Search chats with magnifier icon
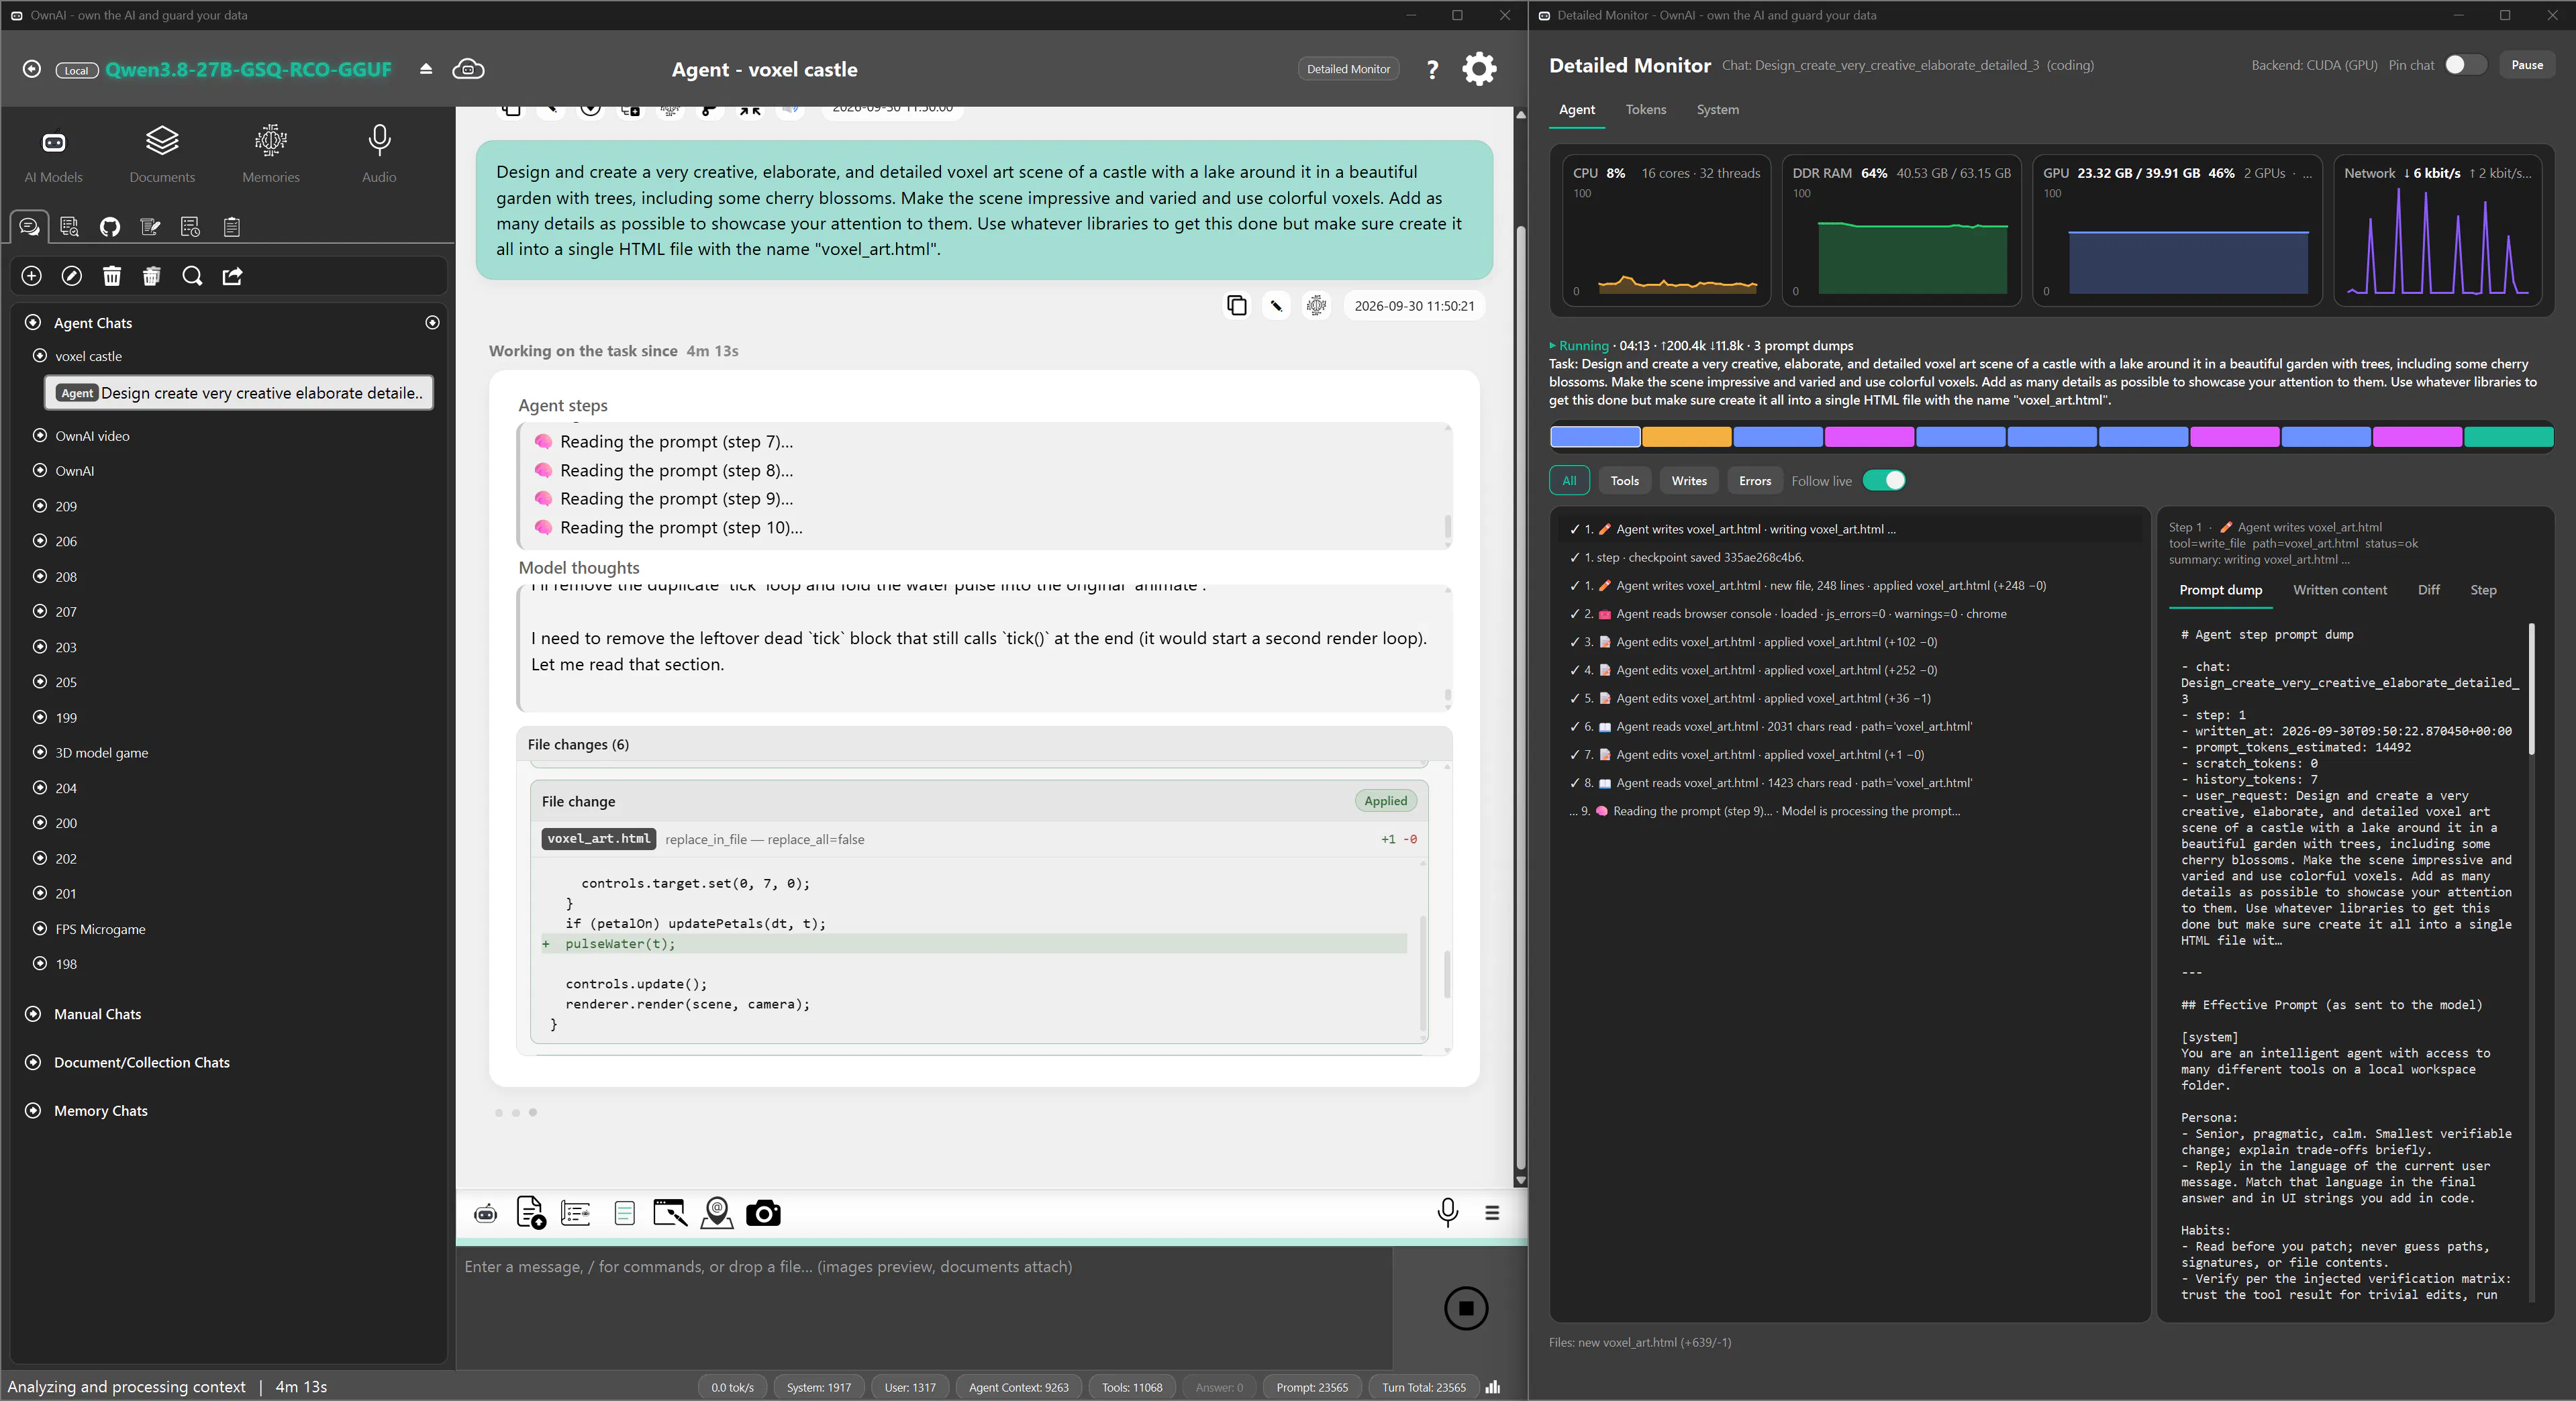 (x=192, y=276)
